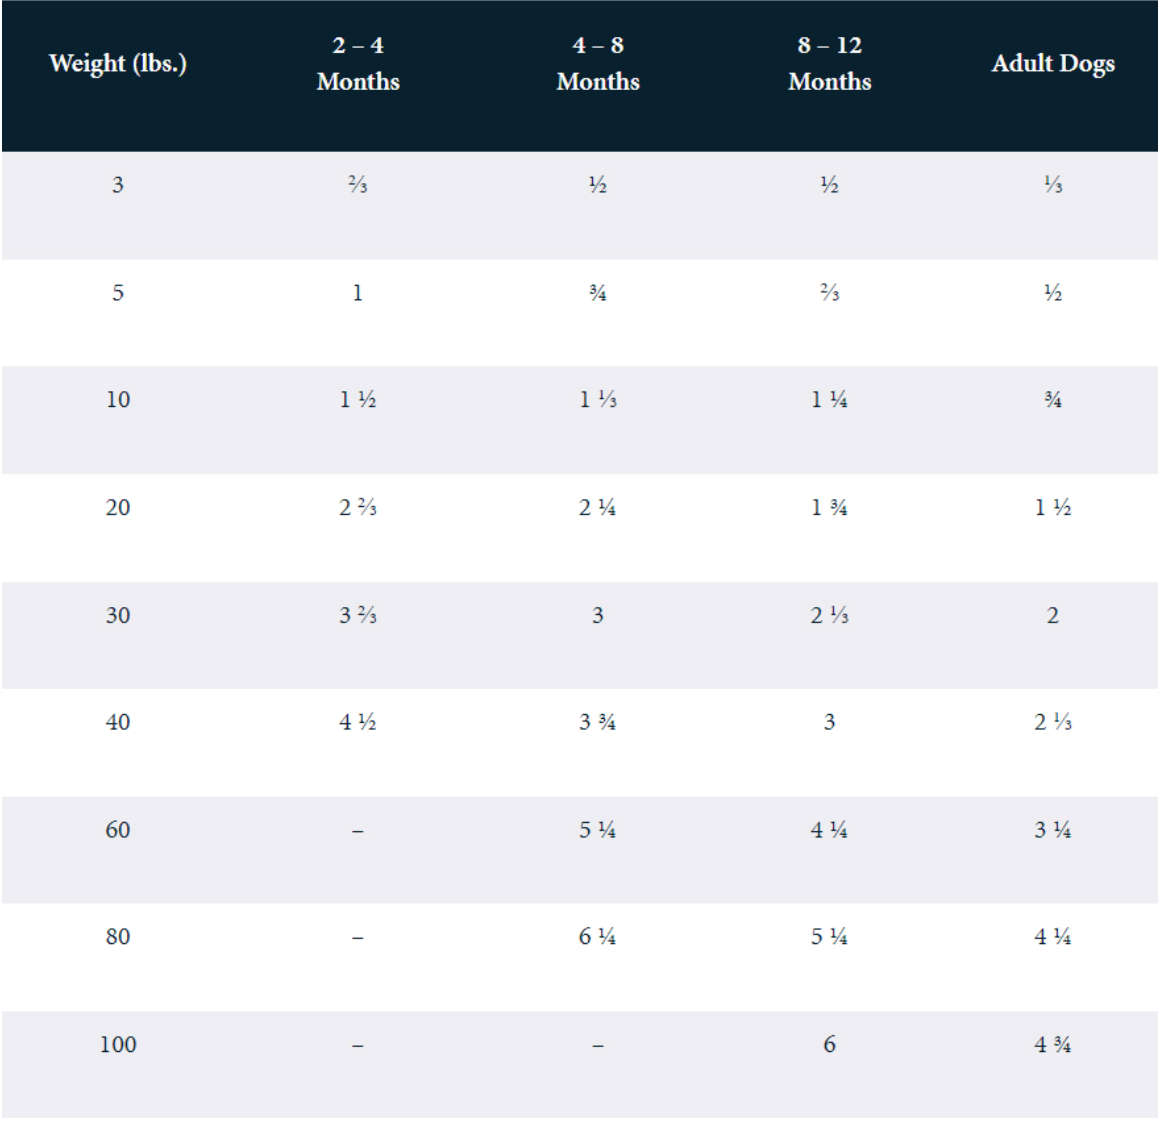Select the 4 – 8 Months column header
This screenshot has width=1160, height=1124.
coord(598,64)
